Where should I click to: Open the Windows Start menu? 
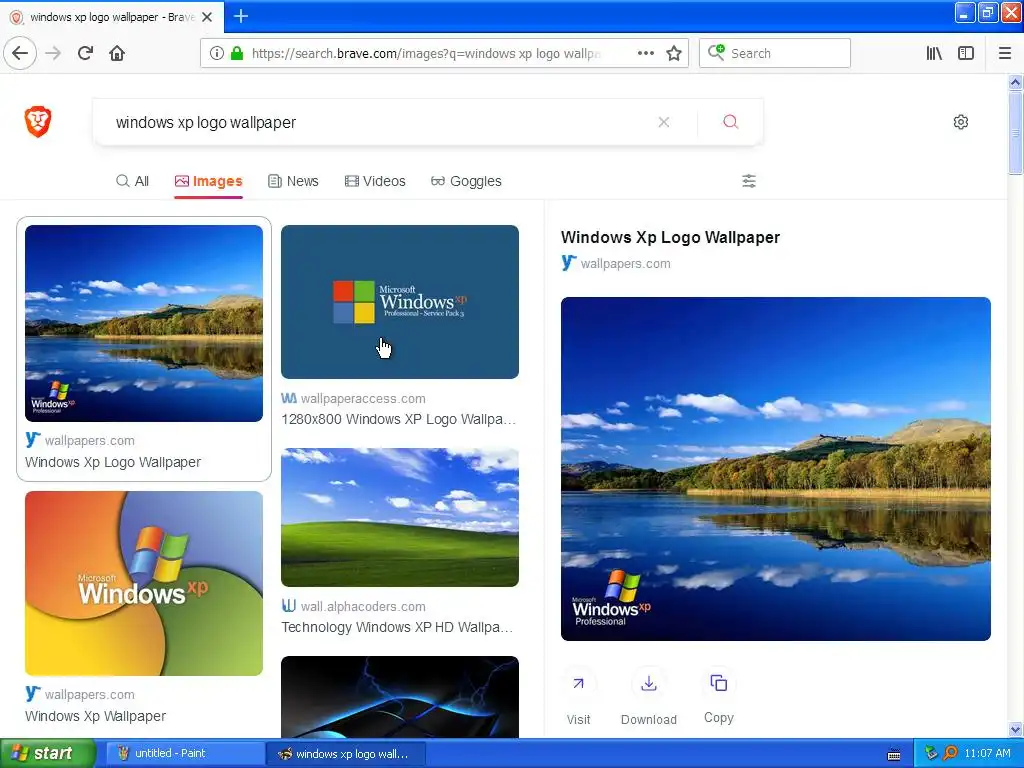click(48, 753)
